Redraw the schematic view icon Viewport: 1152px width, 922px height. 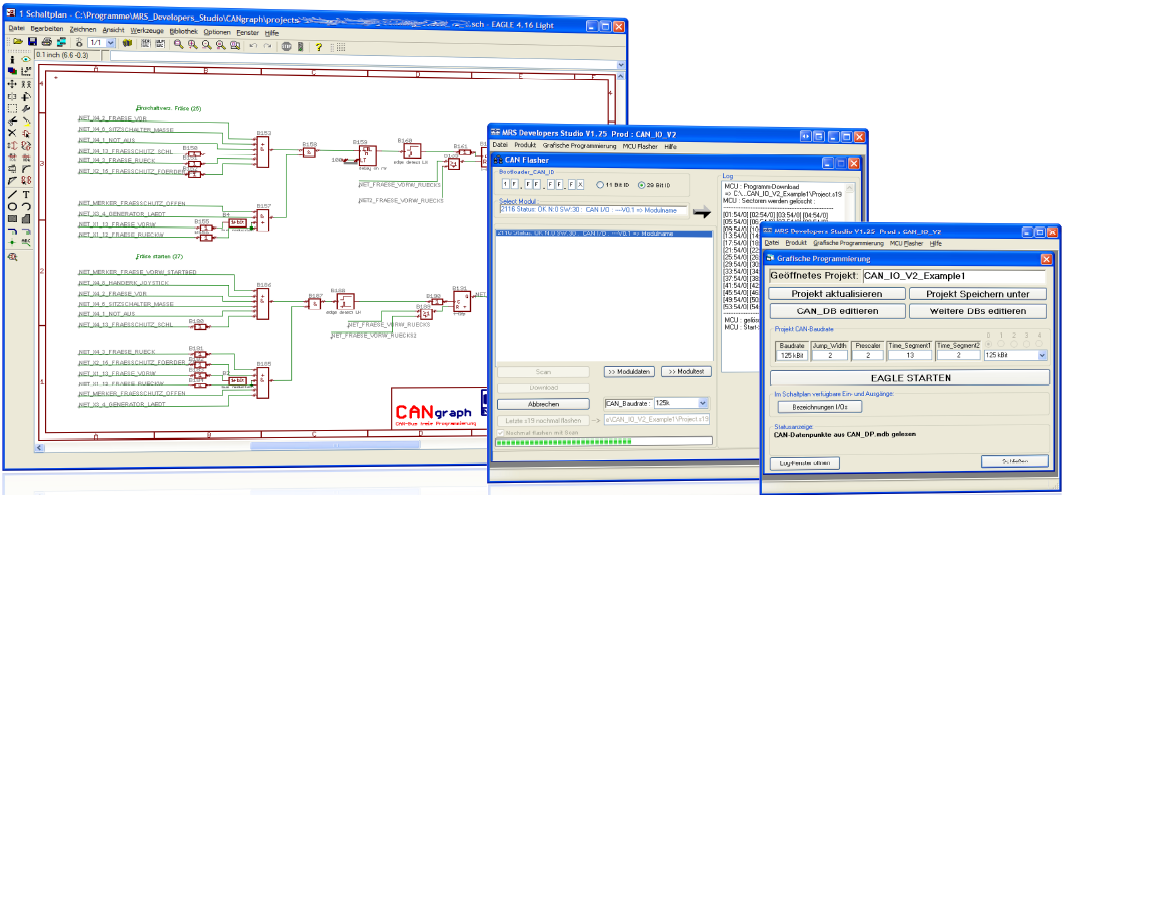point(220,45)
